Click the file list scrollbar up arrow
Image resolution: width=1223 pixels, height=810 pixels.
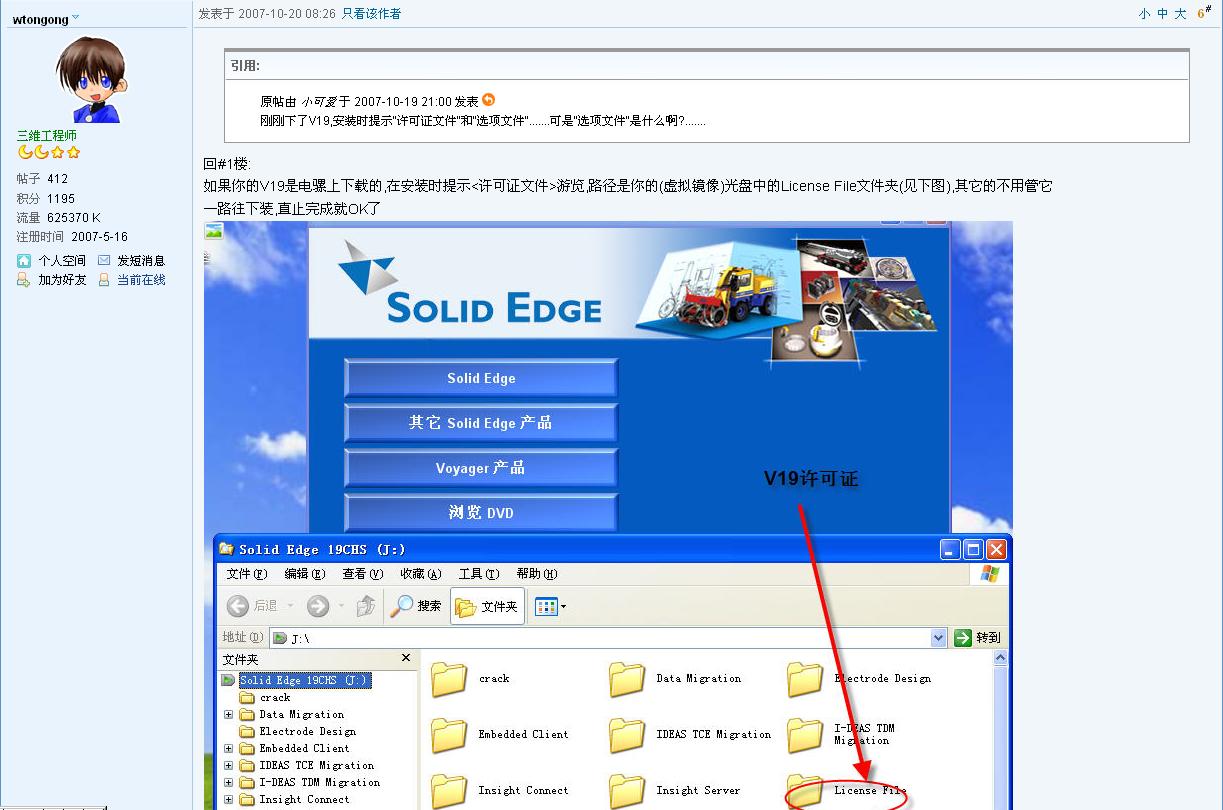[1001, 659]
